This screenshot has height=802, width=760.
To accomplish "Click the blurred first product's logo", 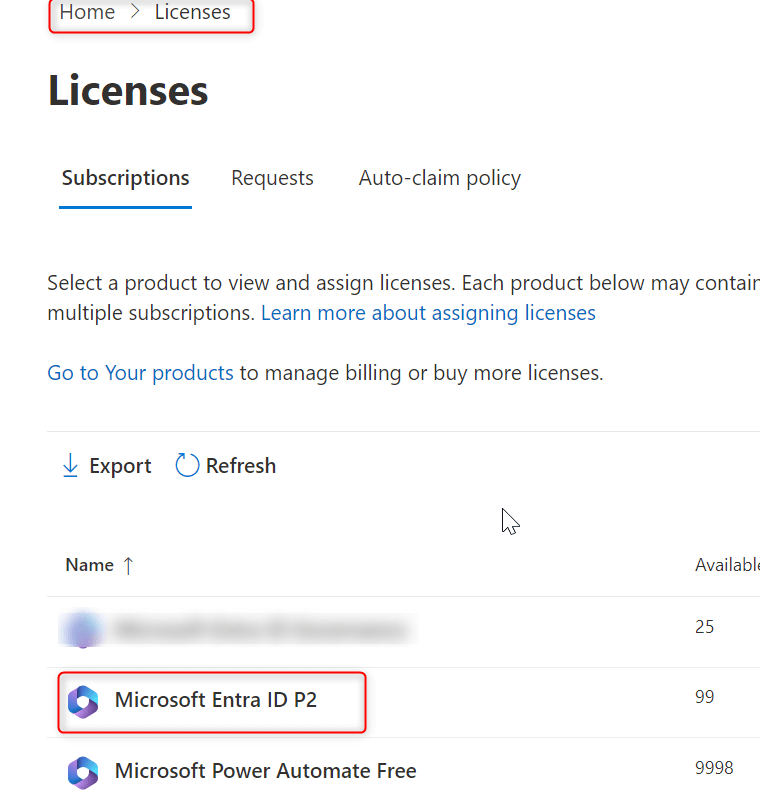I will [x=84, y=629].
